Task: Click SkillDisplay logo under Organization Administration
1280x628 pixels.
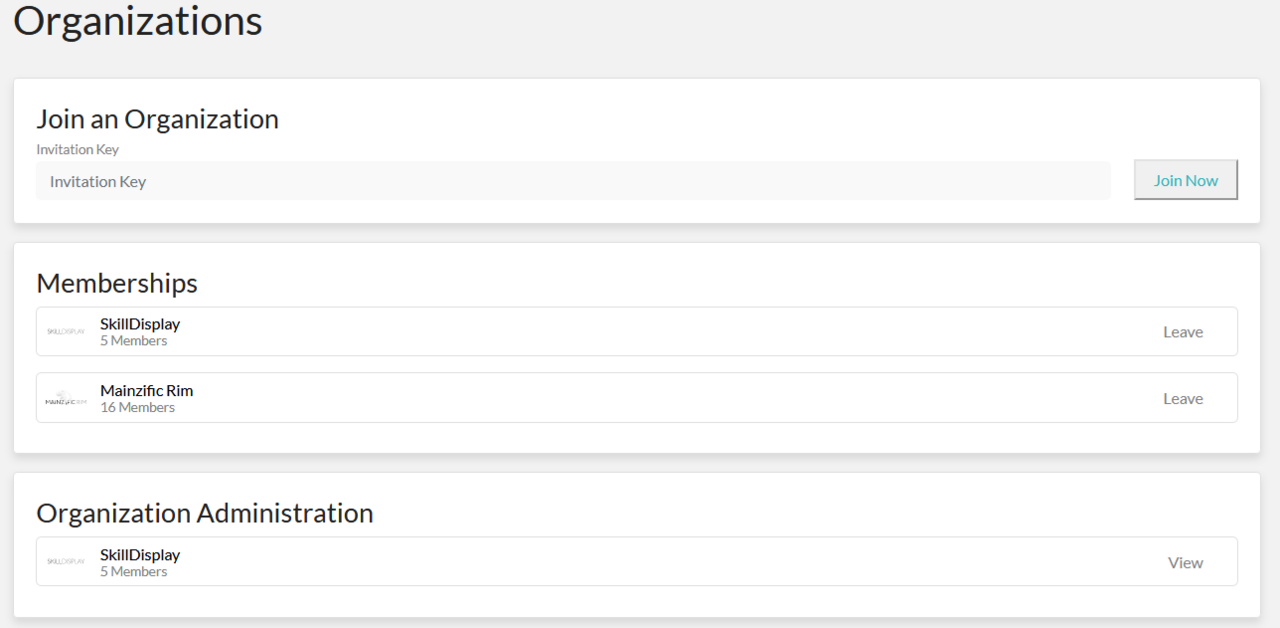Action: click(66, 562)
